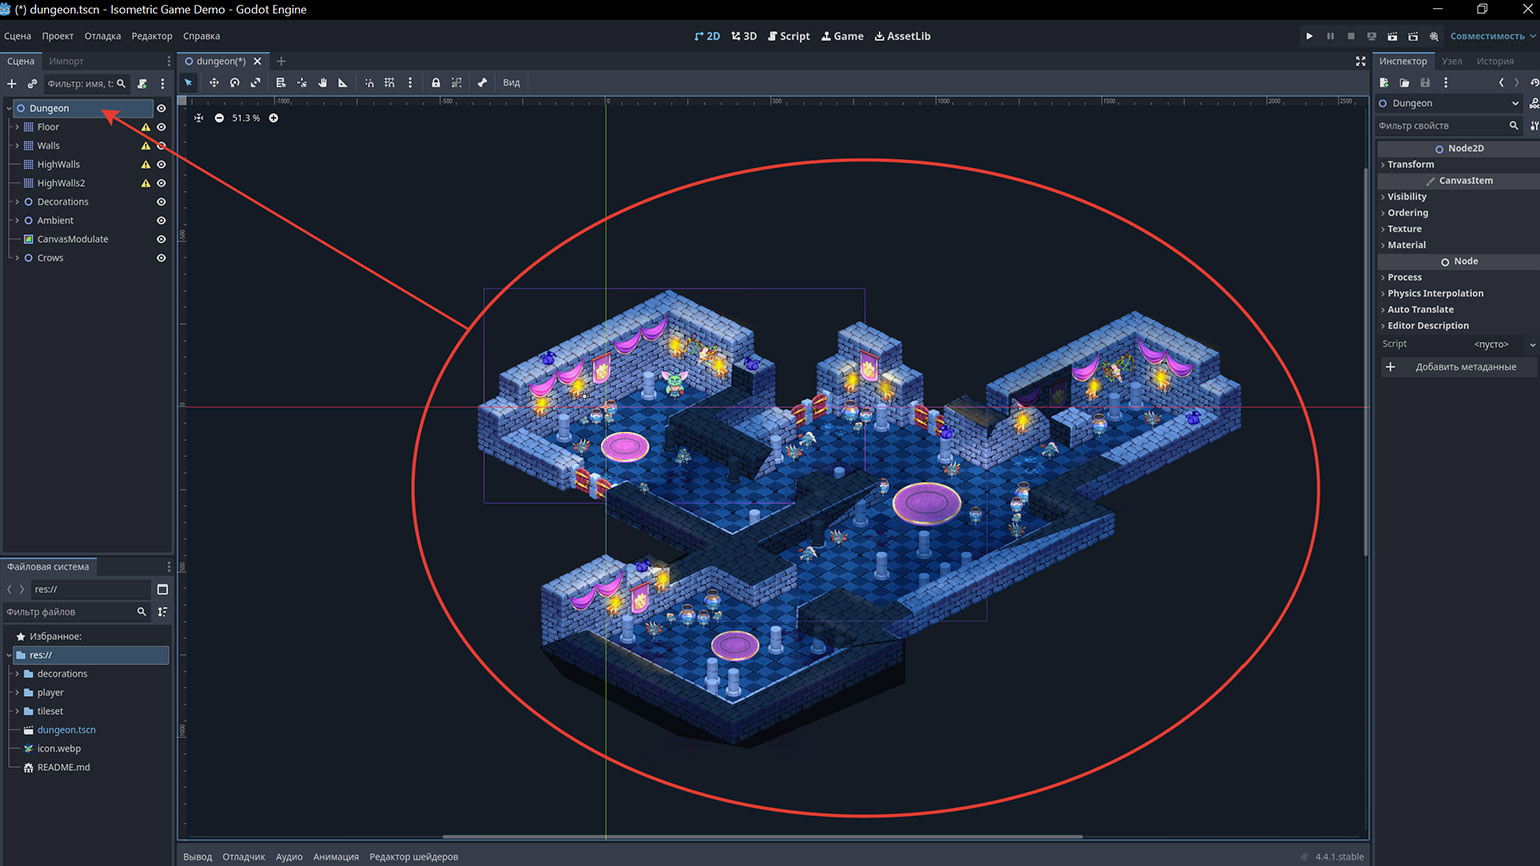Activate the Rotate tool
This screenshot has height=866, width=1540.
click(234, 83)
